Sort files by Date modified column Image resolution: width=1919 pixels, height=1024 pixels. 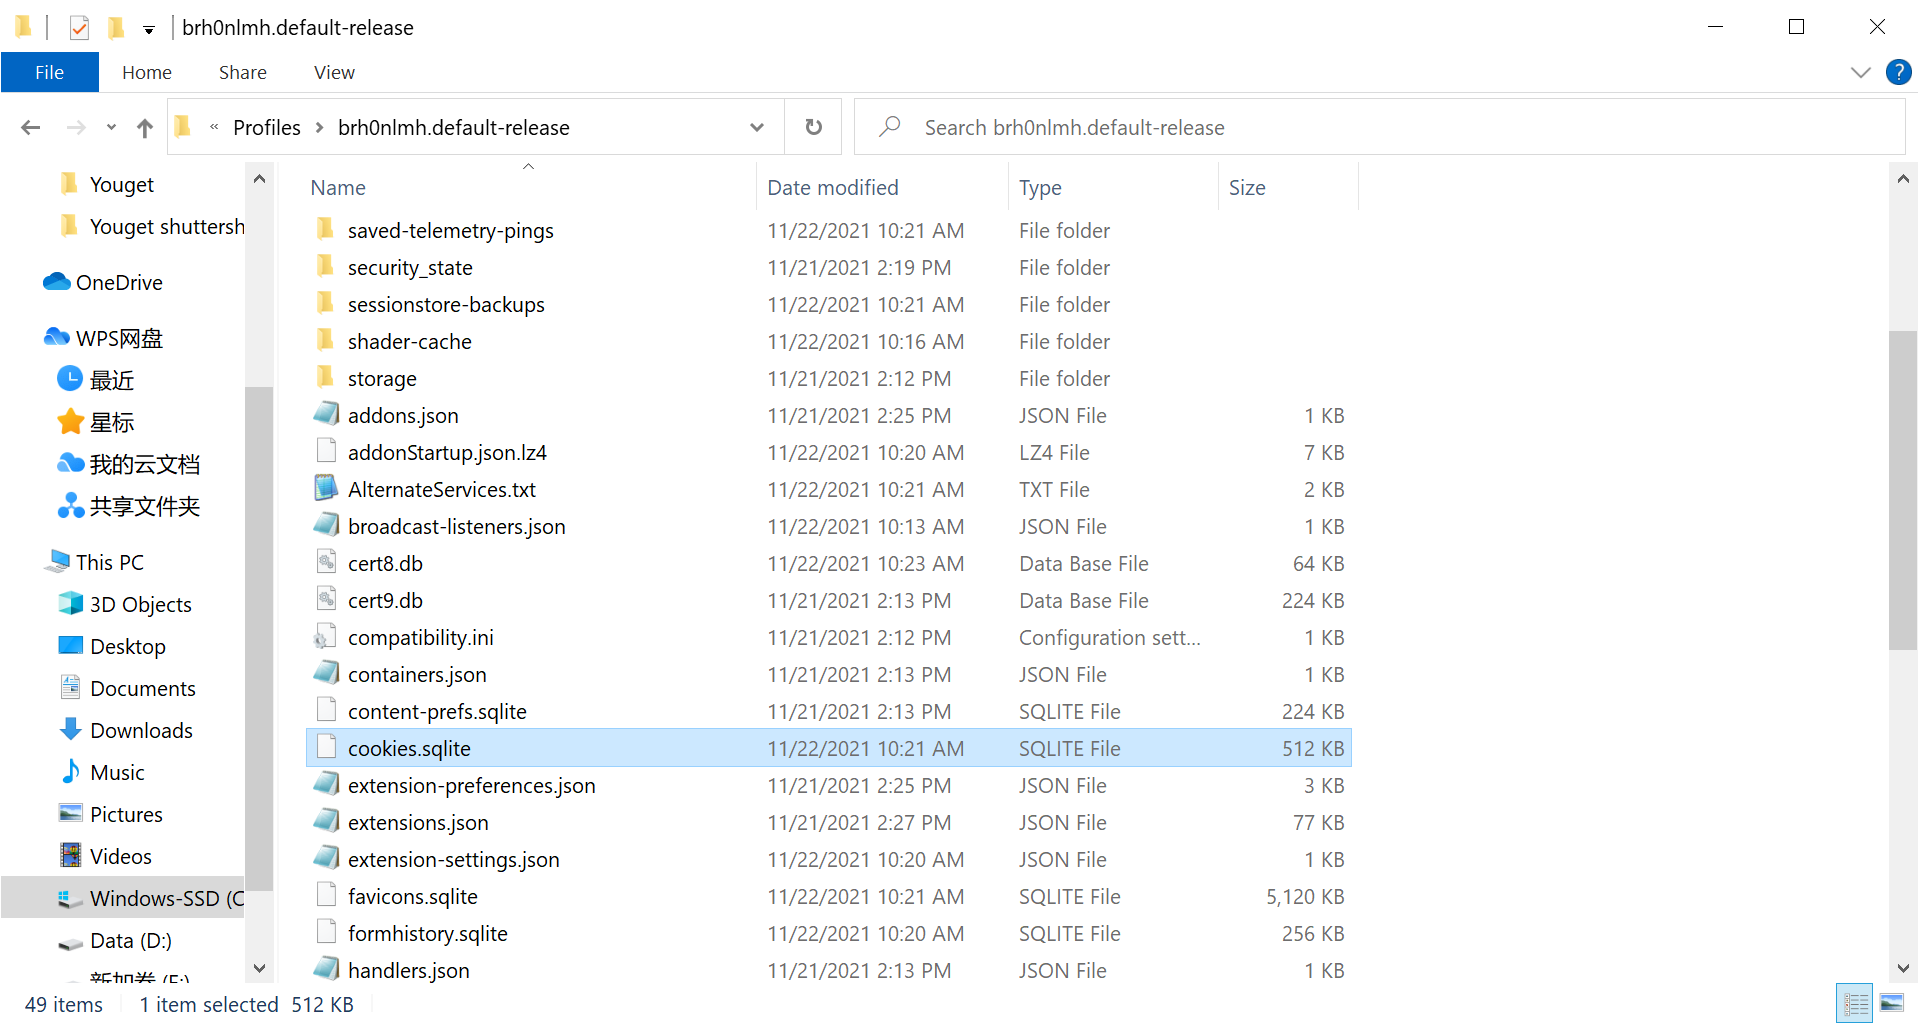833,188
